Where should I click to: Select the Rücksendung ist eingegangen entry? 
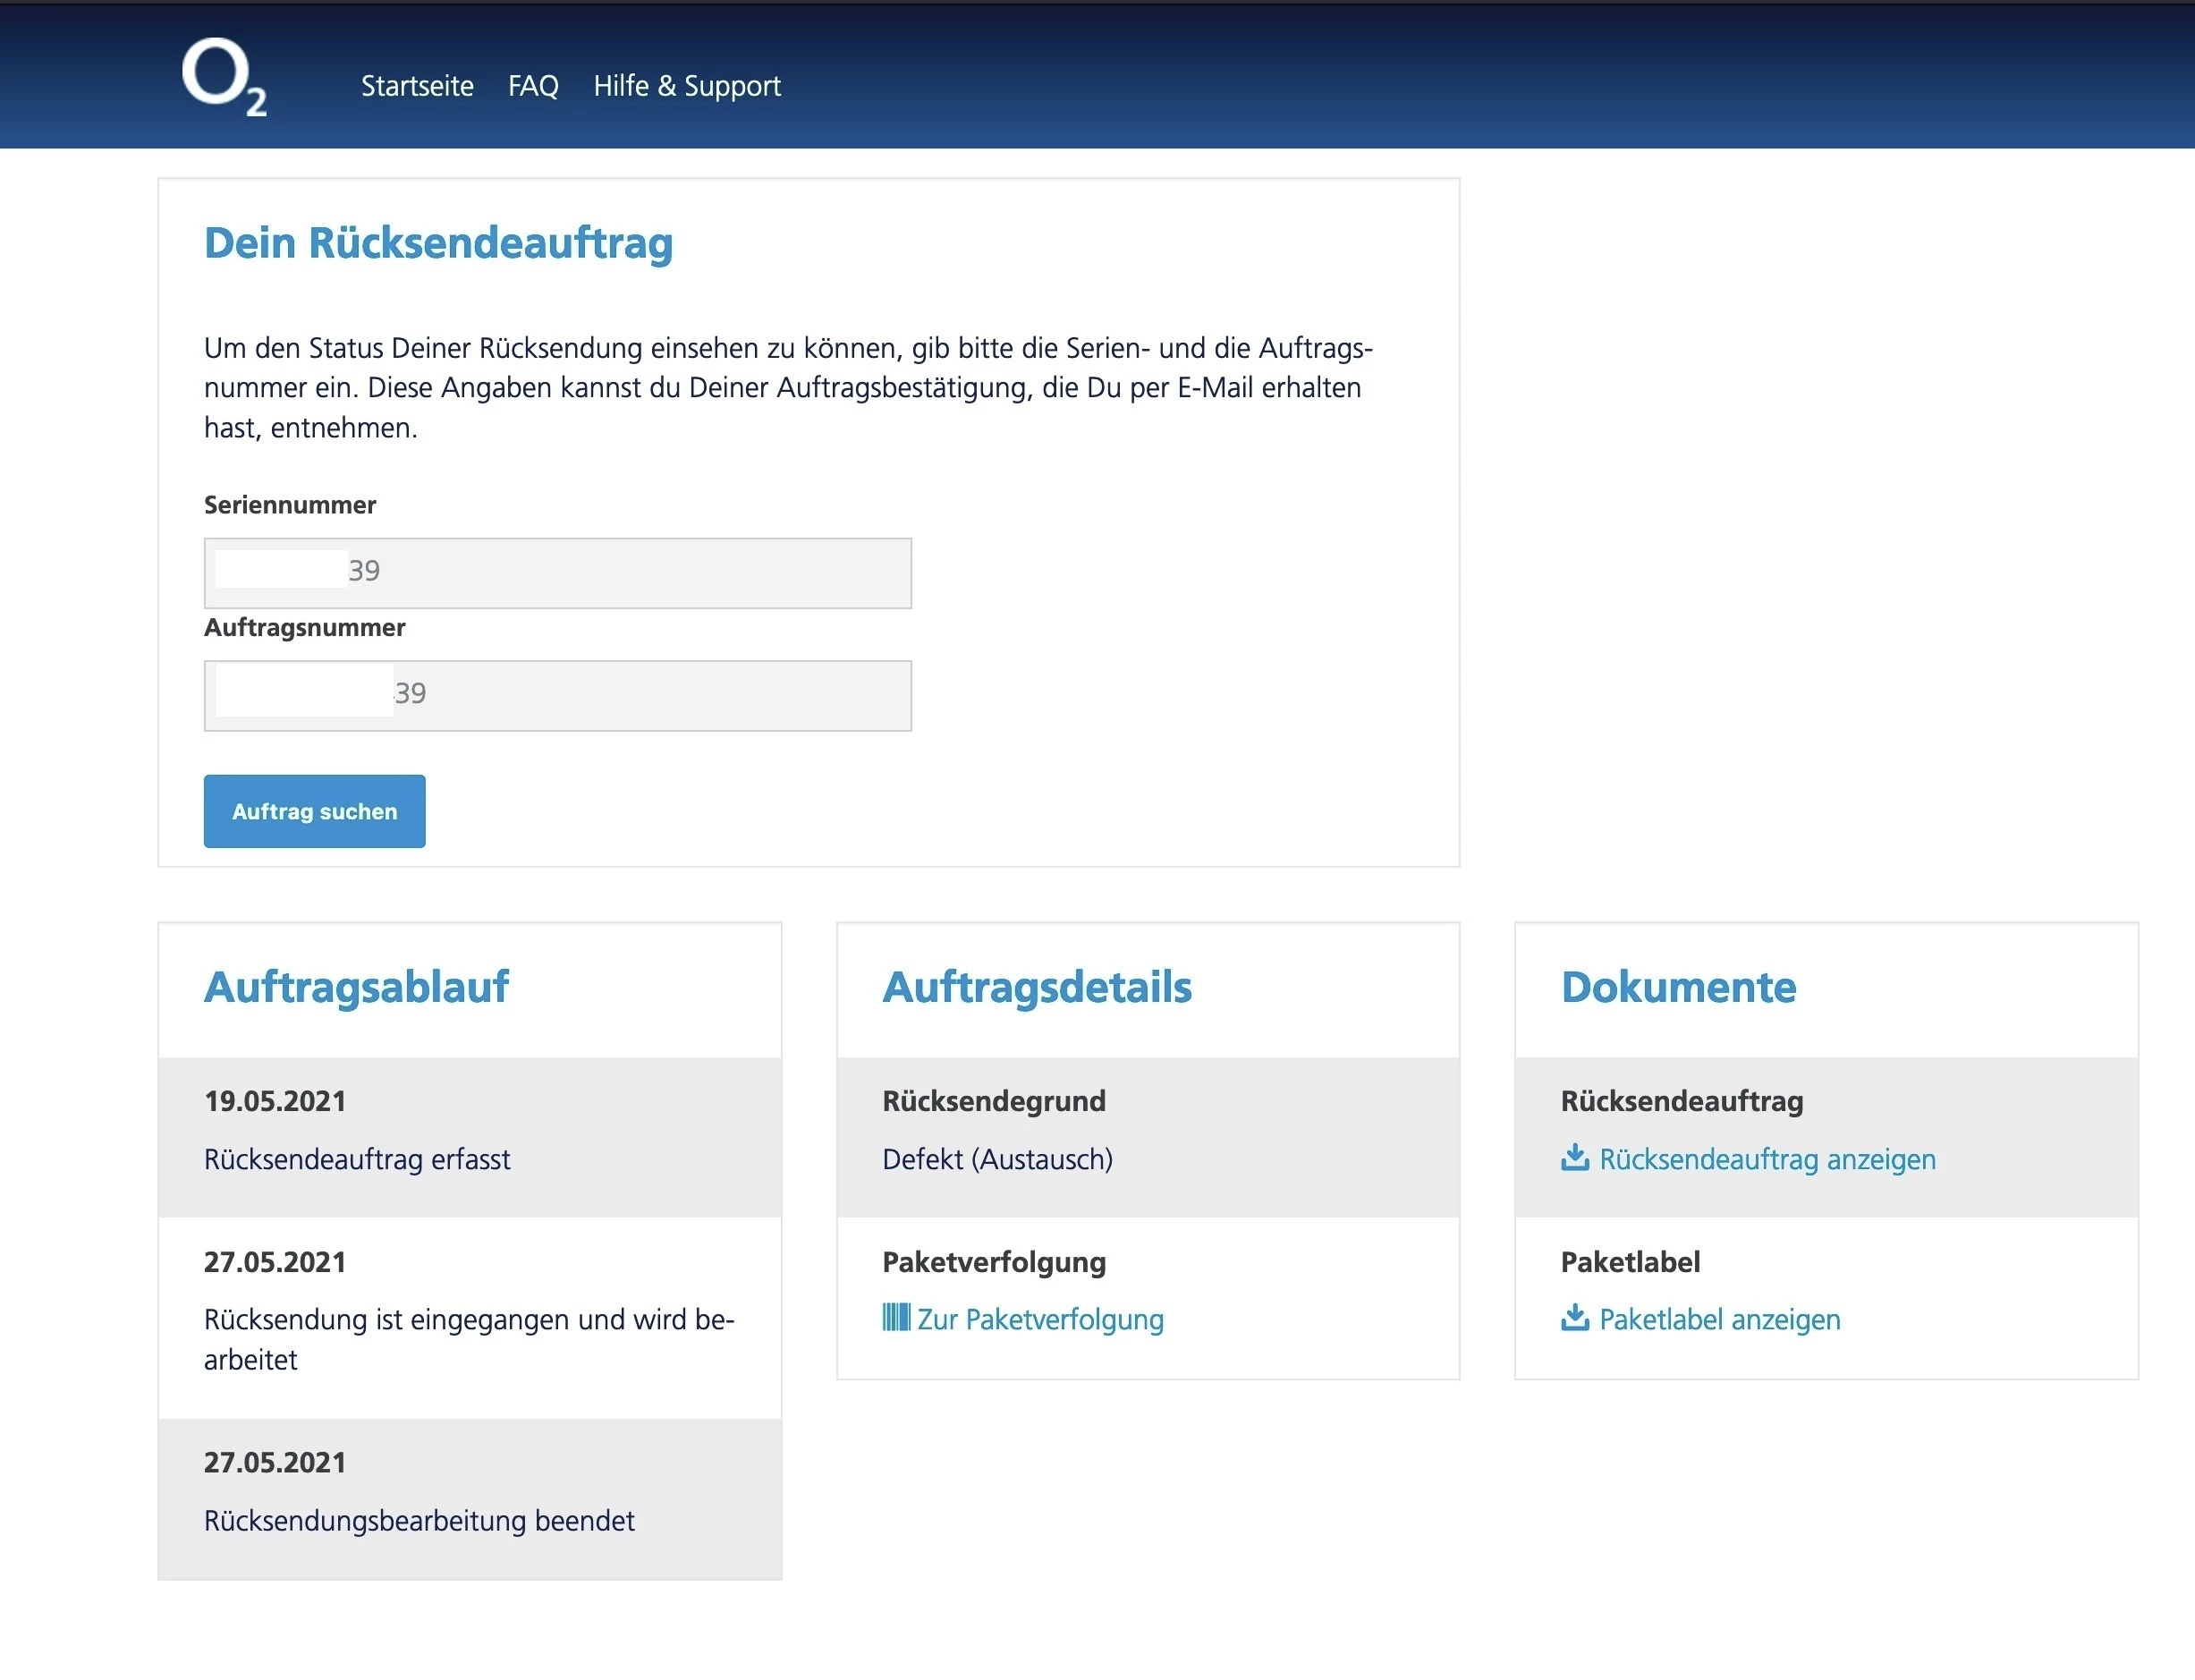point(468,1319)
